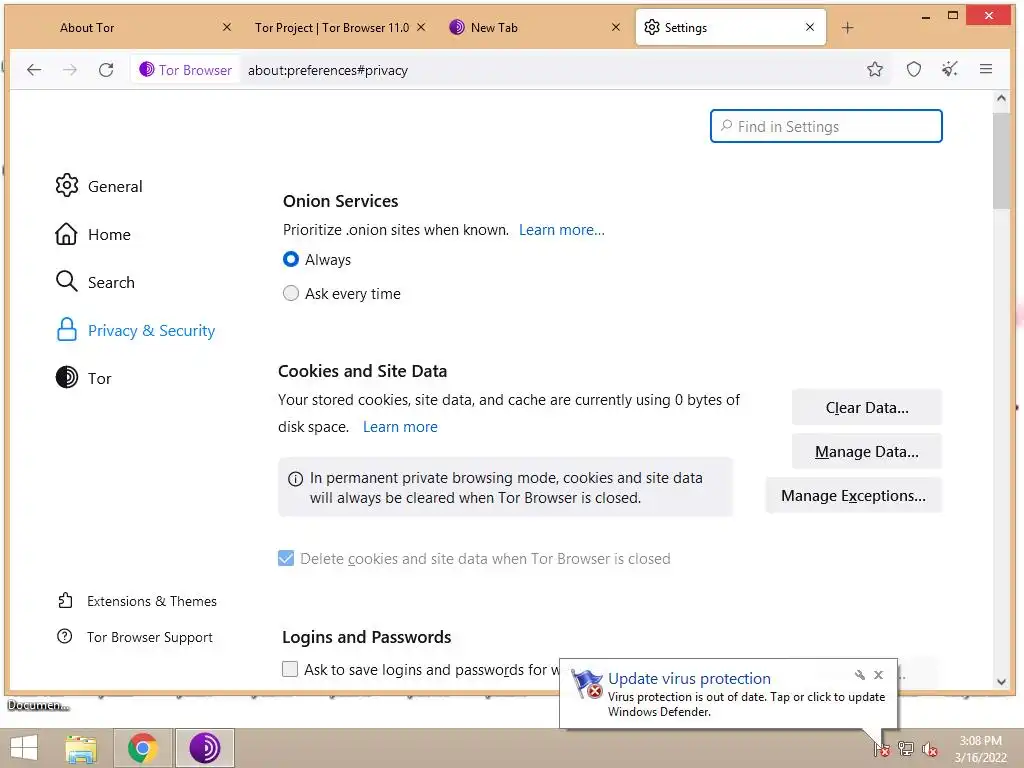Click the General gear icon in sidebar
Viewport: 1024px width, 768px height.
[x=67, y=185]
